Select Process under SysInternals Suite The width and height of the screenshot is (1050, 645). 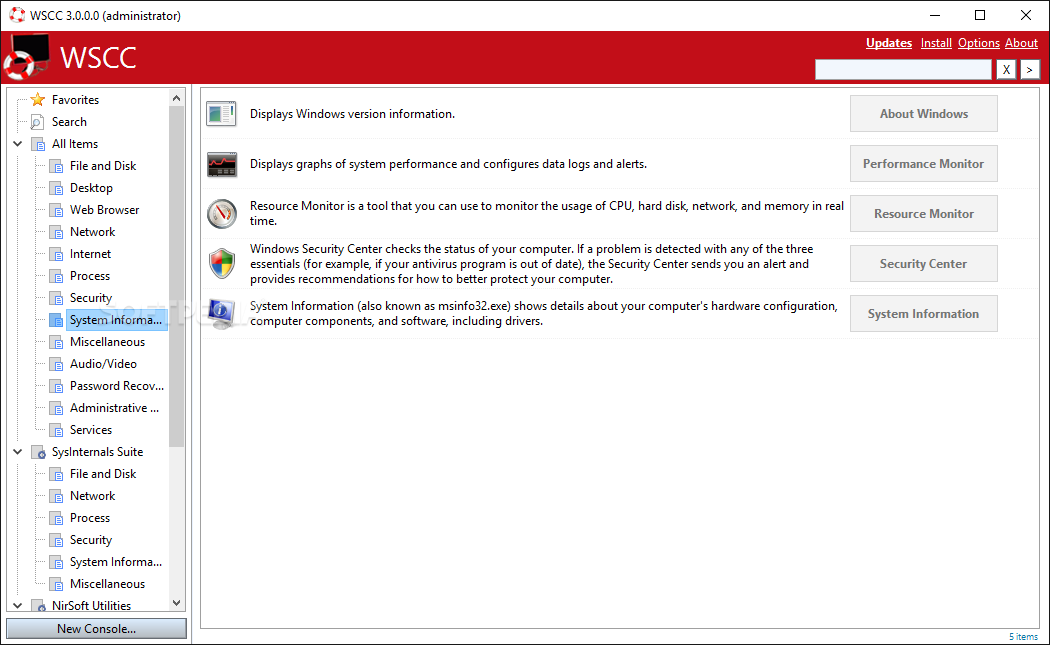[x=90, y=518]
